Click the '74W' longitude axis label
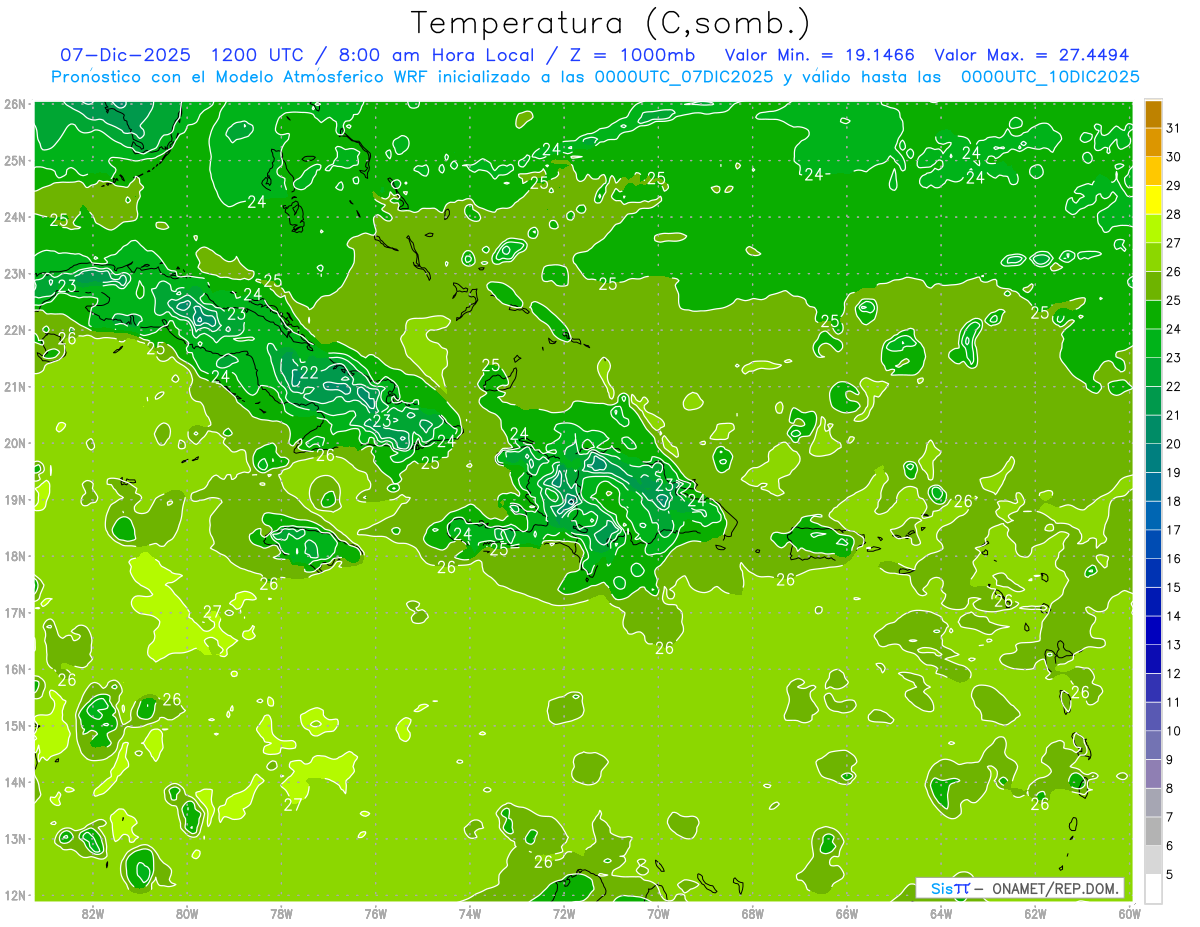Viewport: 1200px width, 927px height. pyautogui.click(x=470, y=913)
